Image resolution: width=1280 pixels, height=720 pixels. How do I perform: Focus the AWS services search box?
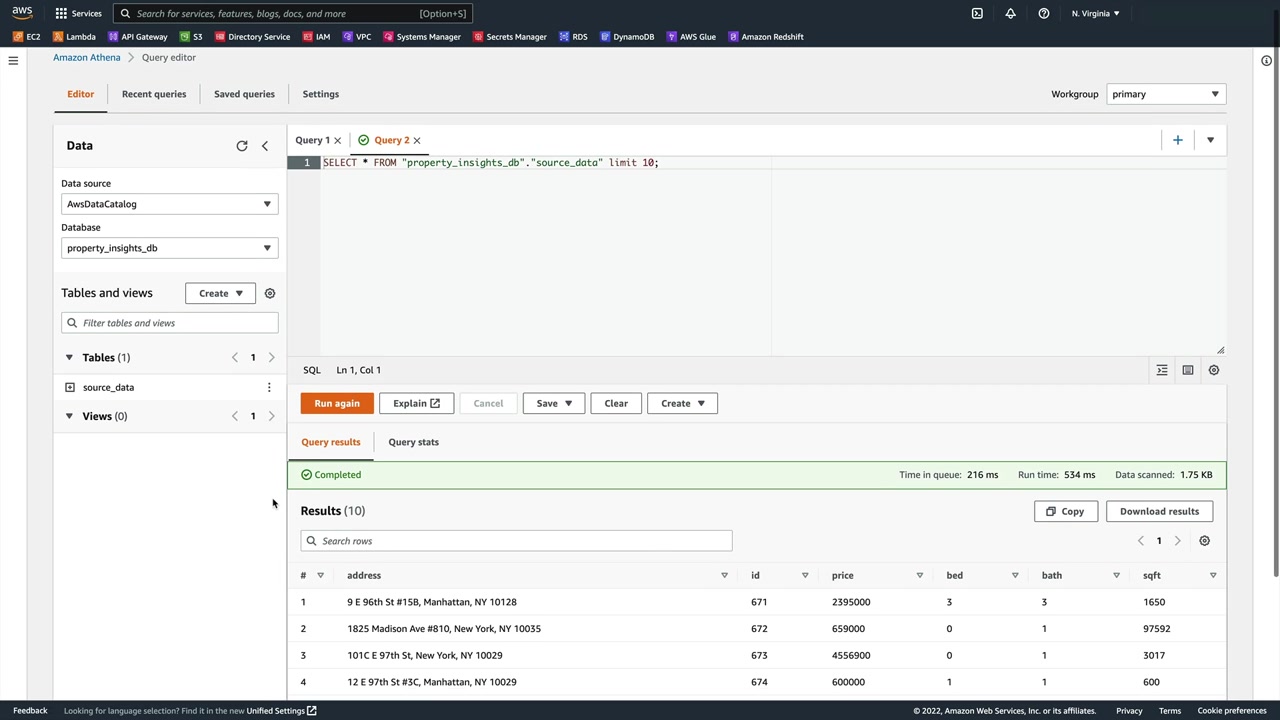click(292, 13)
